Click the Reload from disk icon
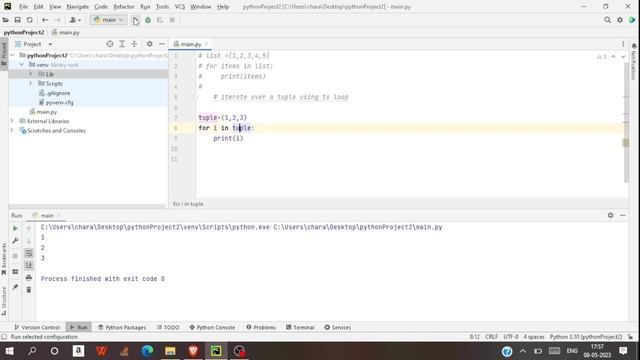 30,20
